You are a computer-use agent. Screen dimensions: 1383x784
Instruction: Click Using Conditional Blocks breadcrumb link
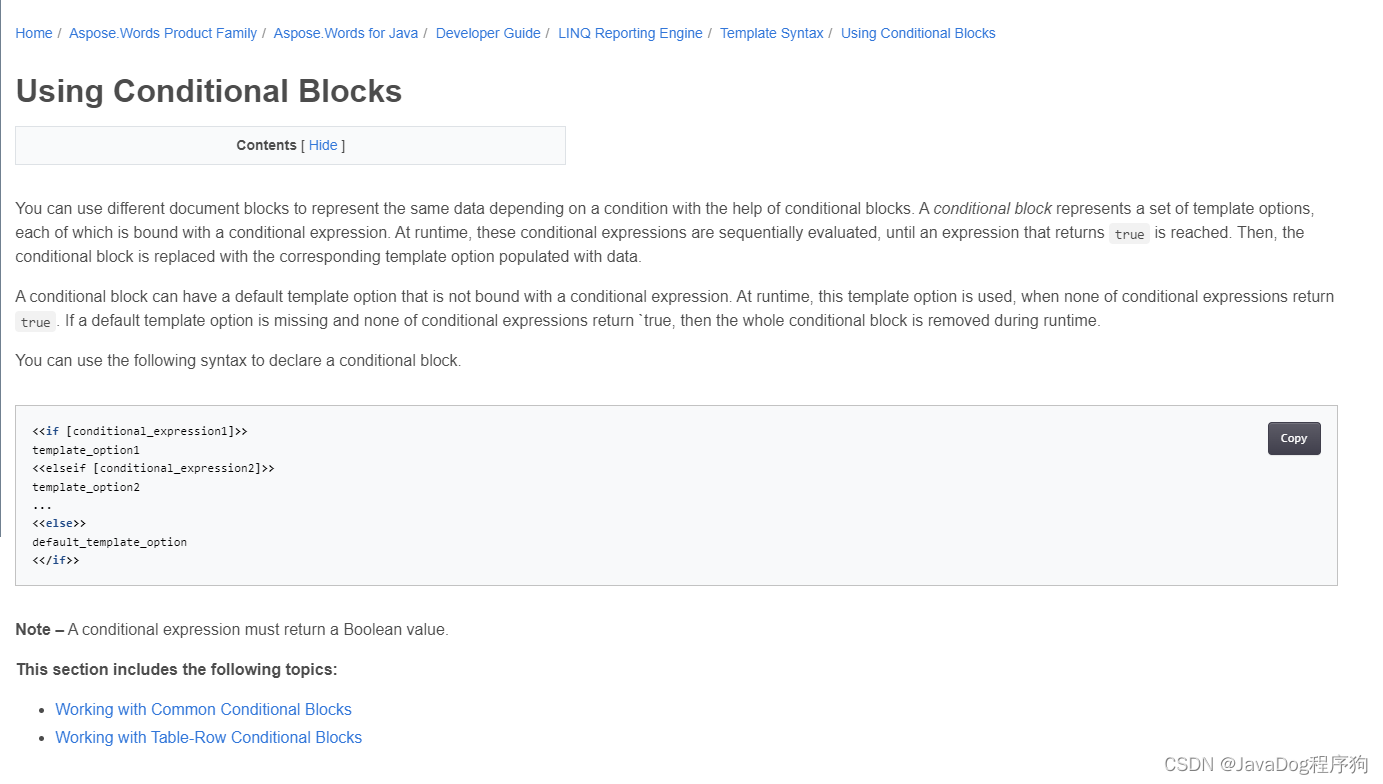click(918, 33)
